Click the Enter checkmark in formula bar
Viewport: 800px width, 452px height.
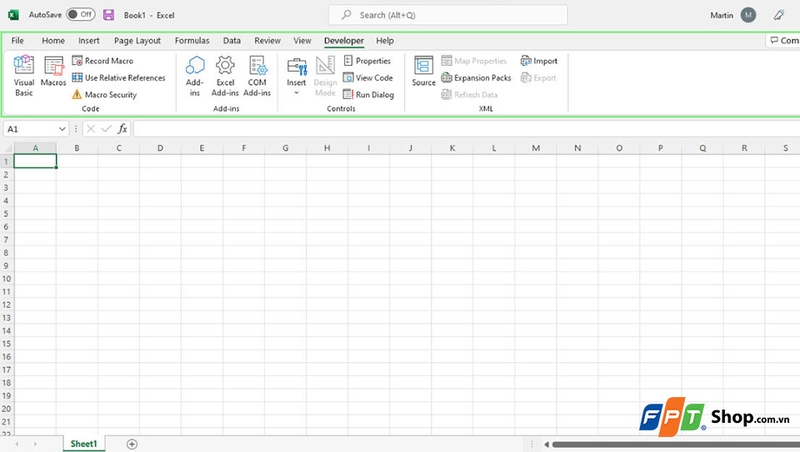point(106,129)
